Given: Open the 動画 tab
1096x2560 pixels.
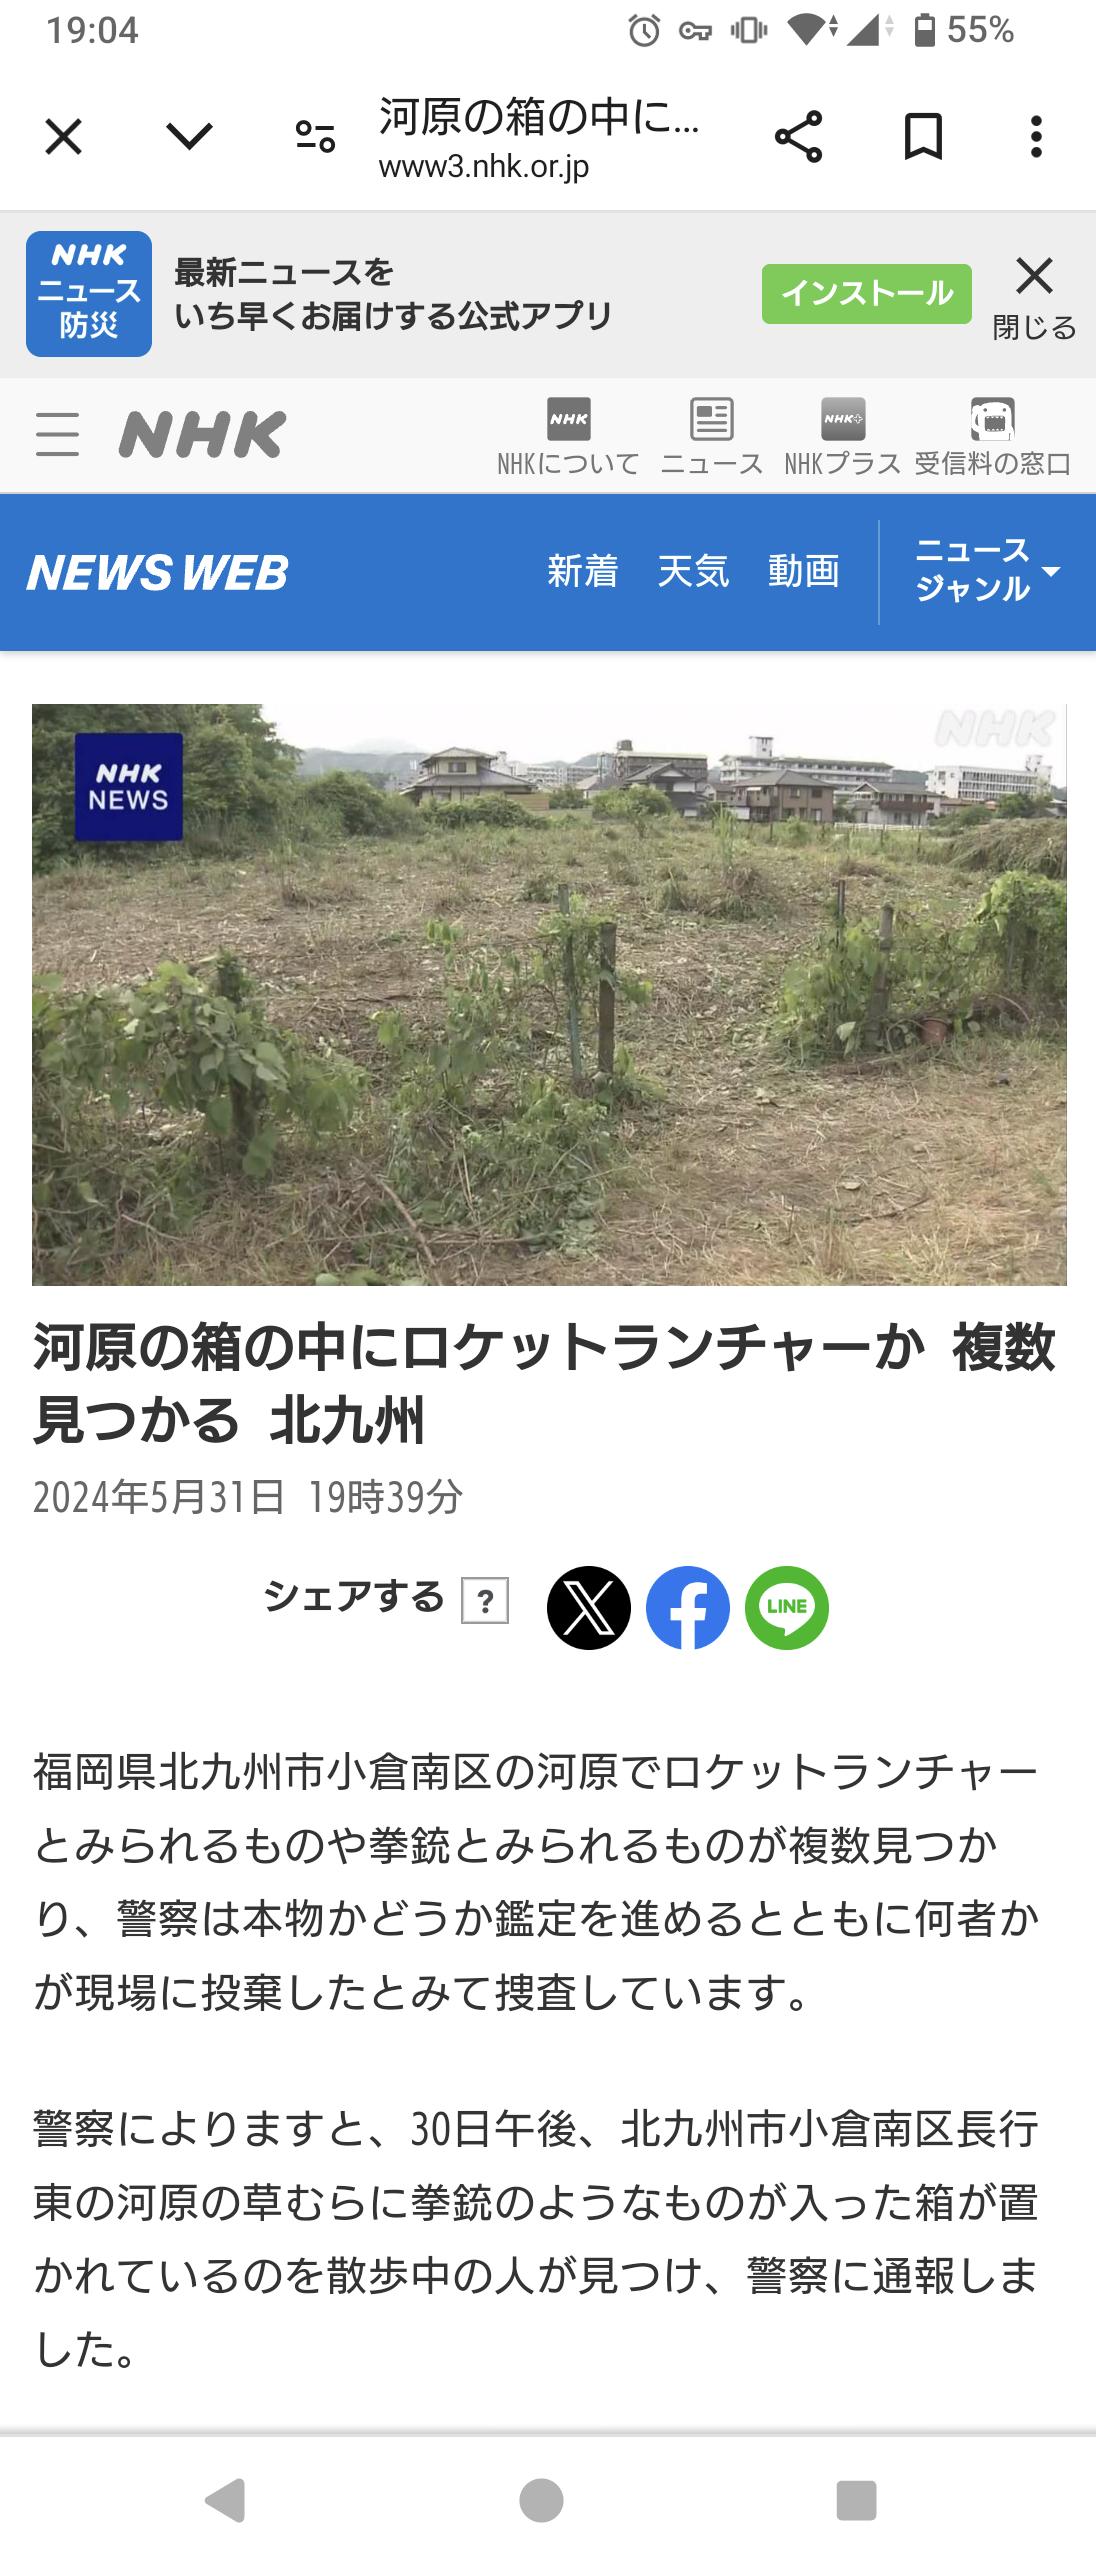Looking at the screenshot, I should [803, 571].
